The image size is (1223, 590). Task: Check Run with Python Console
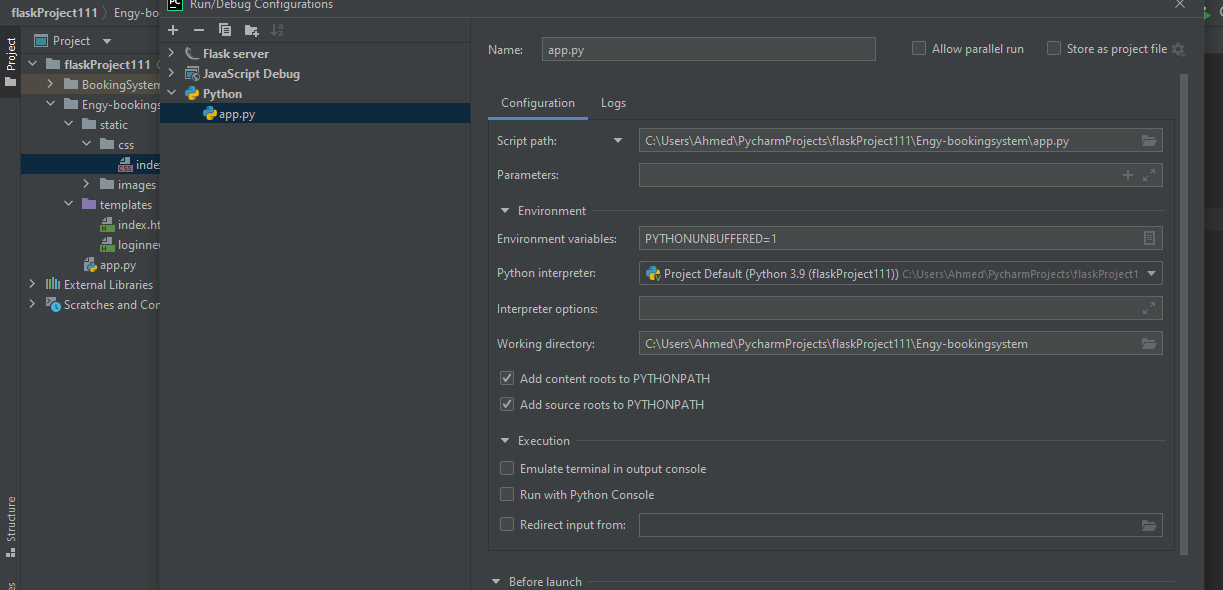tap(507, 495)
